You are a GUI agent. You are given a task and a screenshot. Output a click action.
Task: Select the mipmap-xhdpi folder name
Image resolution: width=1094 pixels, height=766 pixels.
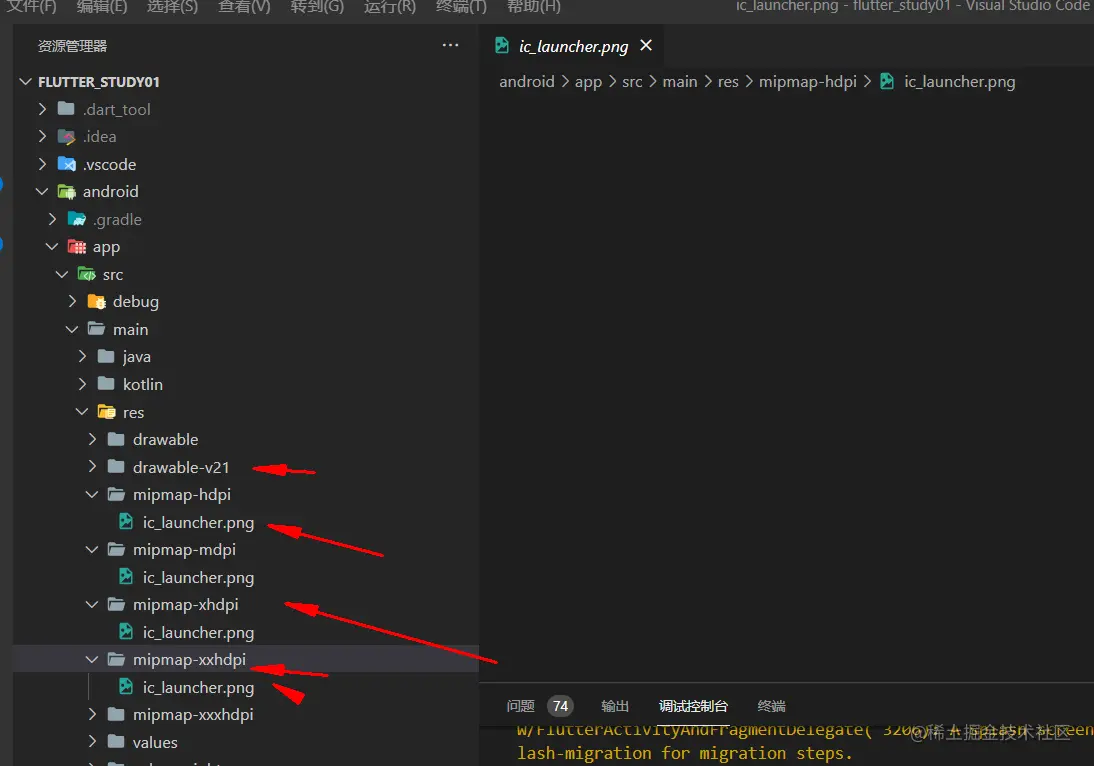(186, 606)
